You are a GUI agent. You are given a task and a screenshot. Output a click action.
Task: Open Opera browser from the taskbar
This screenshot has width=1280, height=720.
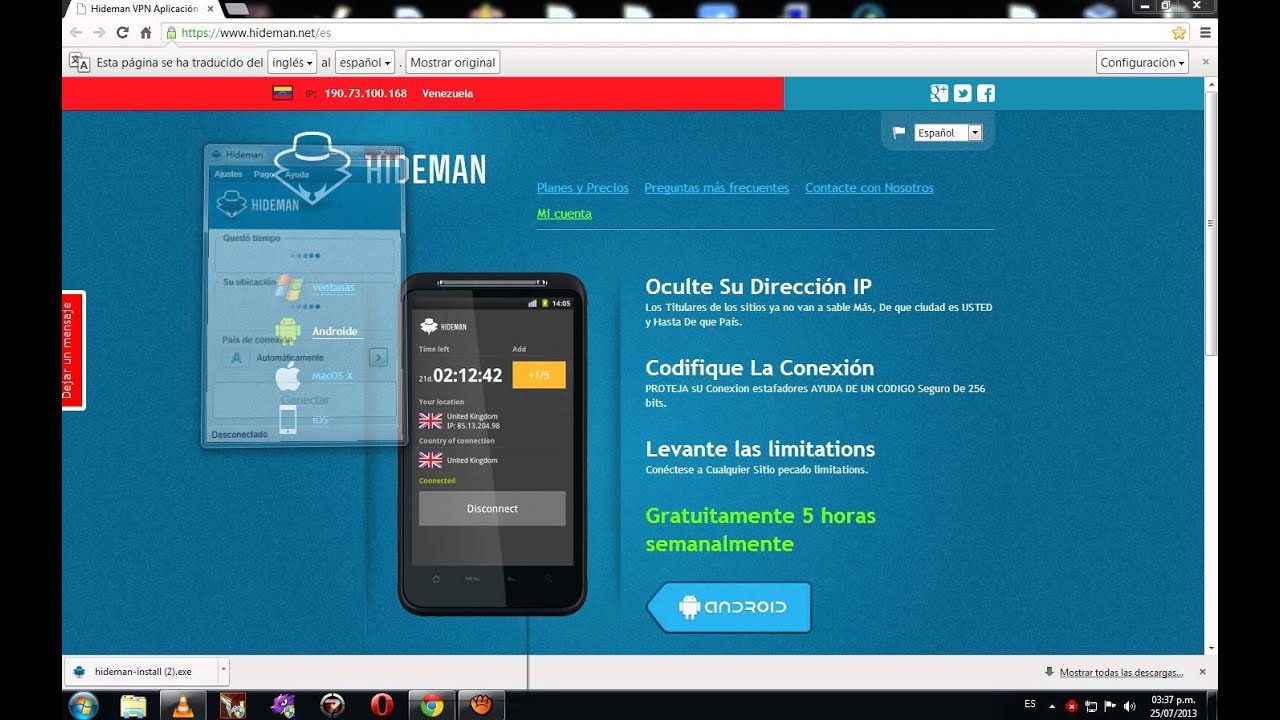[382, 705]
